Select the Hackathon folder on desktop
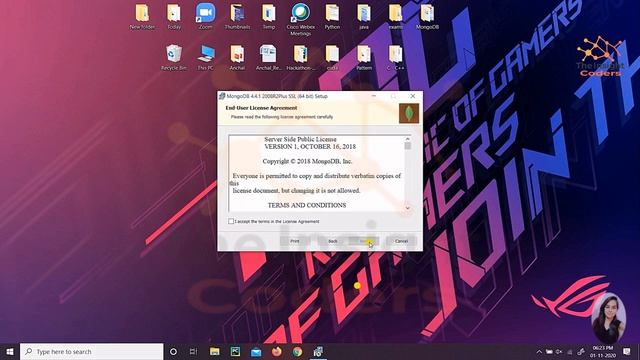The image size is (640, 360). (300, 58)
